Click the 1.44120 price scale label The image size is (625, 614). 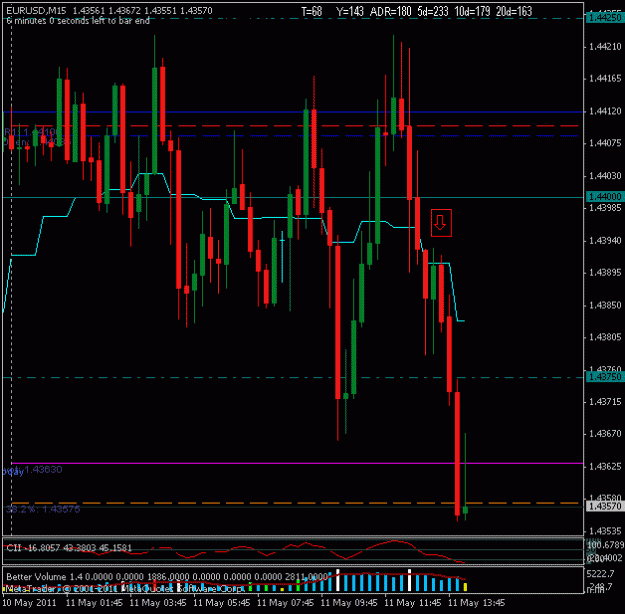605,111
